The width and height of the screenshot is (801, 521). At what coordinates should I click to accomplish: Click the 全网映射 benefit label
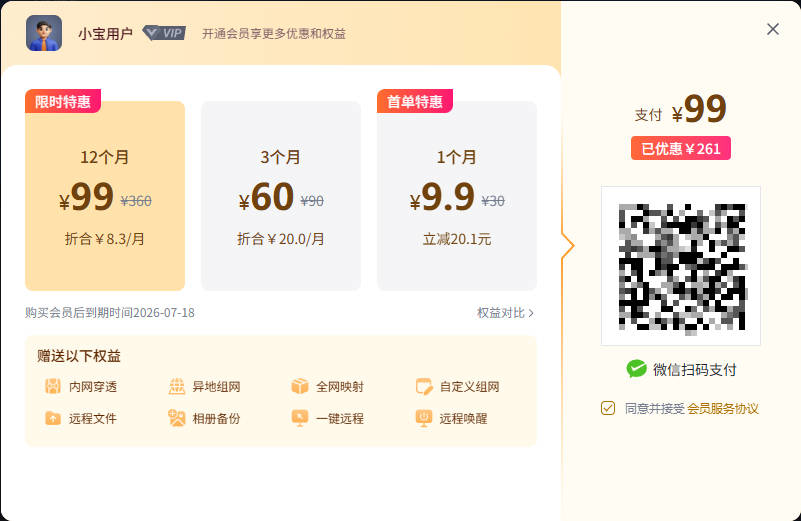pyautogui.click(x=340, y=387)
